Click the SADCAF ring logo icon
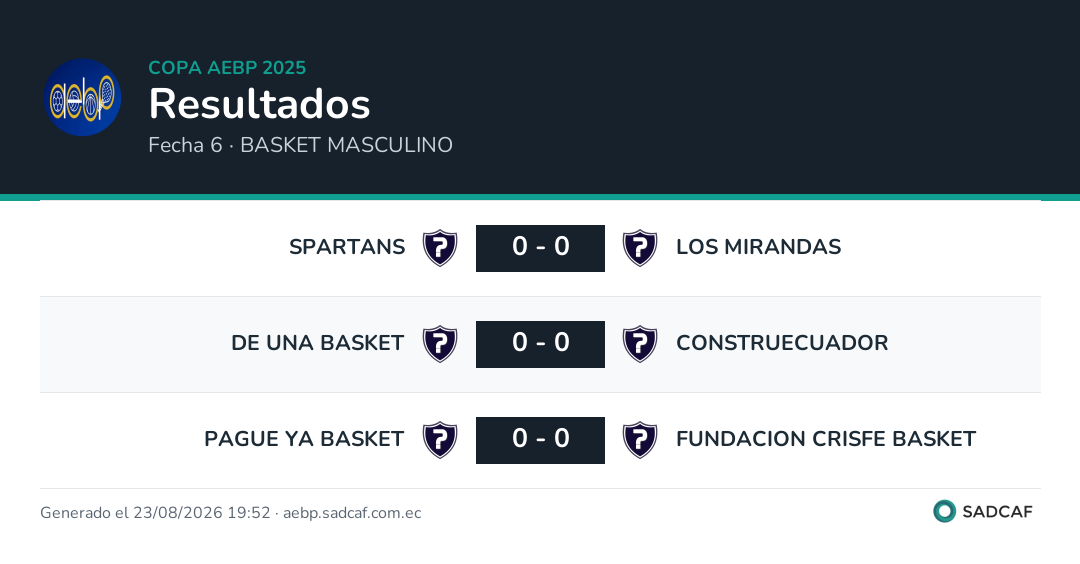1080x564 pixels. tap(944, 511)
